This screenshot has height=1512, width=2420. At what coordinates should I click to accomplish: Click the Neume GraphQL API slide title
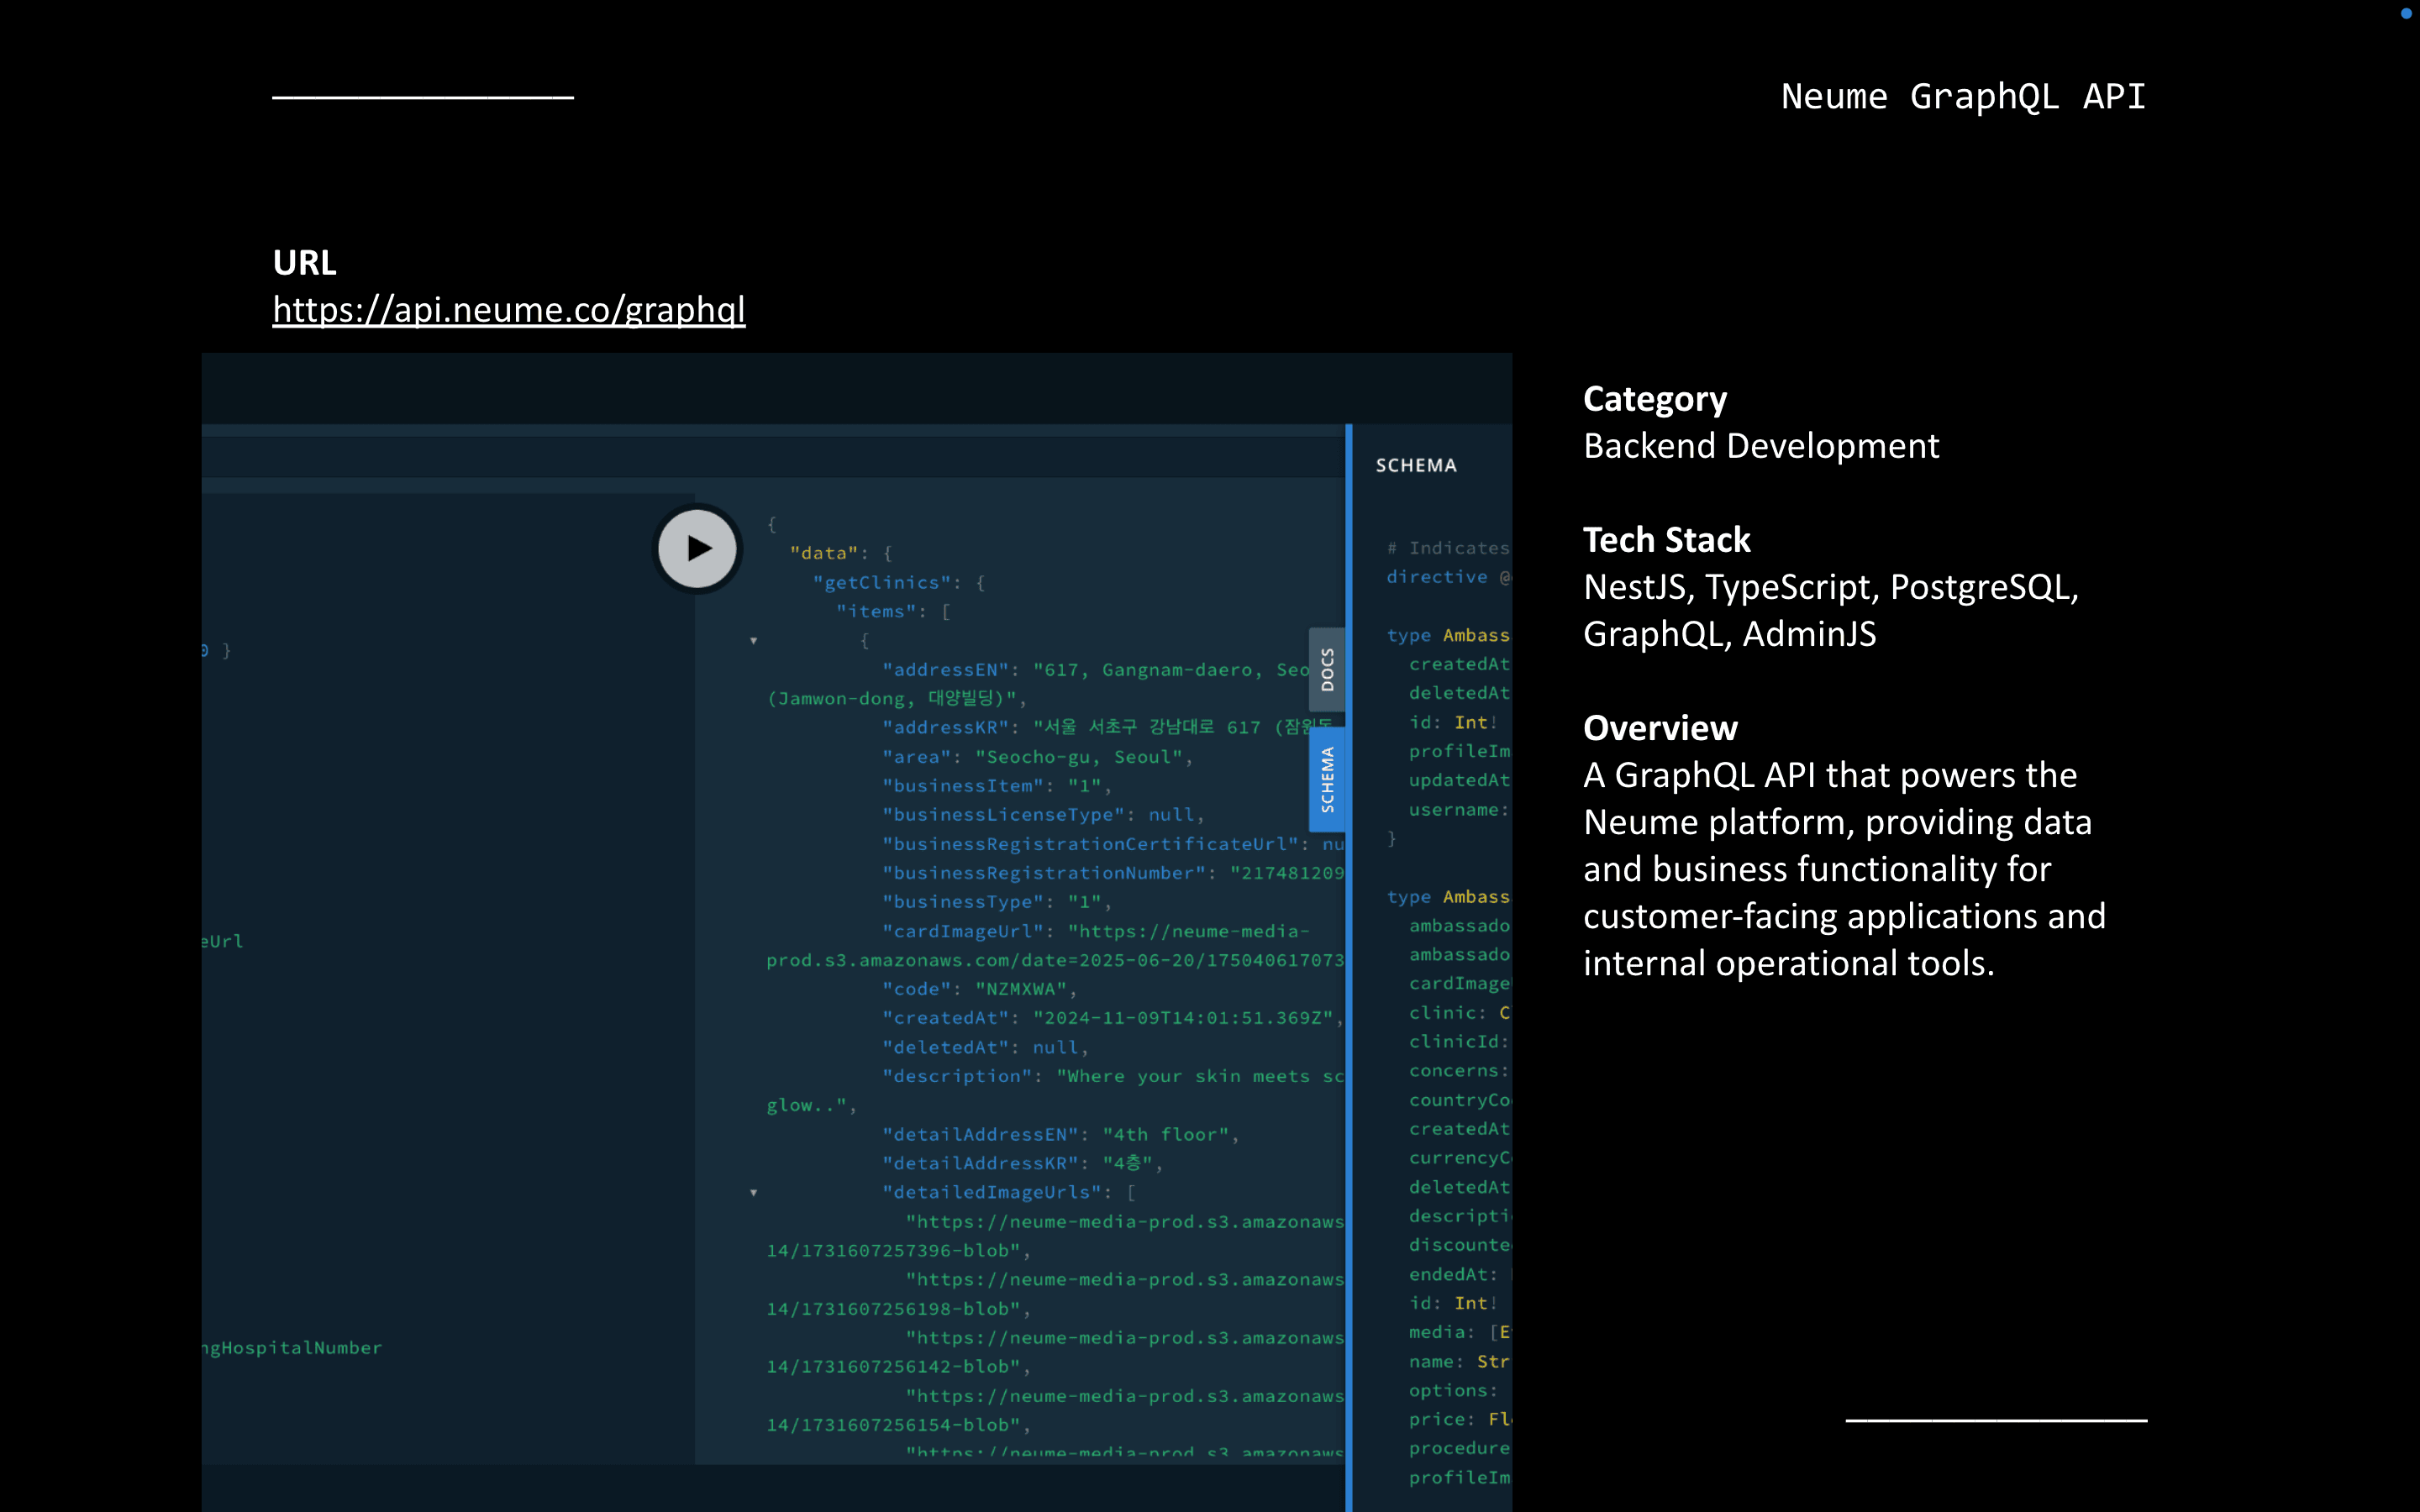(1963, 96)
